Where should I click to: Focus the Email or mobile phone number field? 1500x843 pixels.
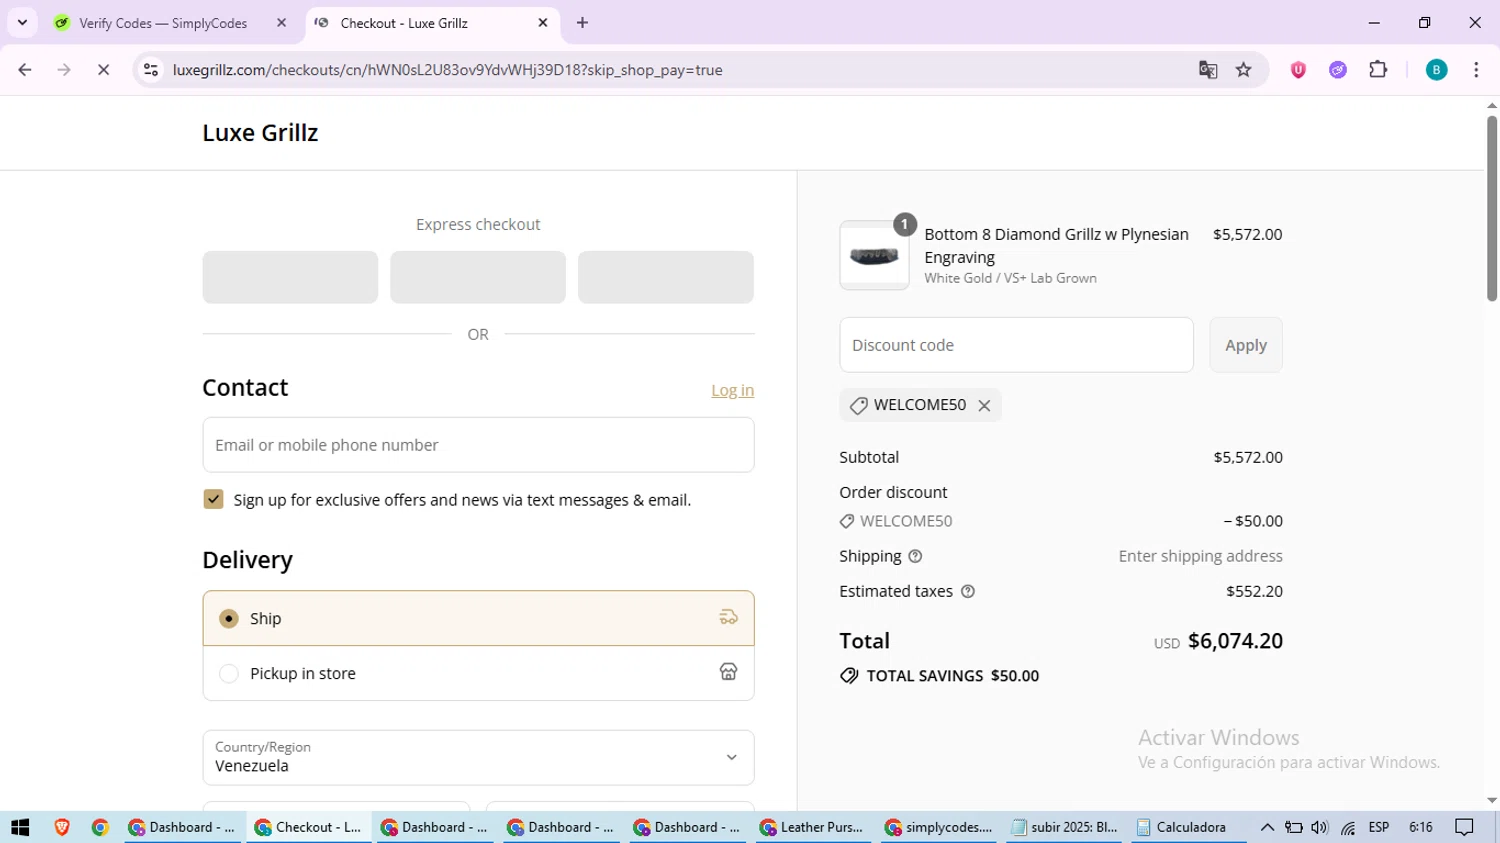[x=478, y=445]
